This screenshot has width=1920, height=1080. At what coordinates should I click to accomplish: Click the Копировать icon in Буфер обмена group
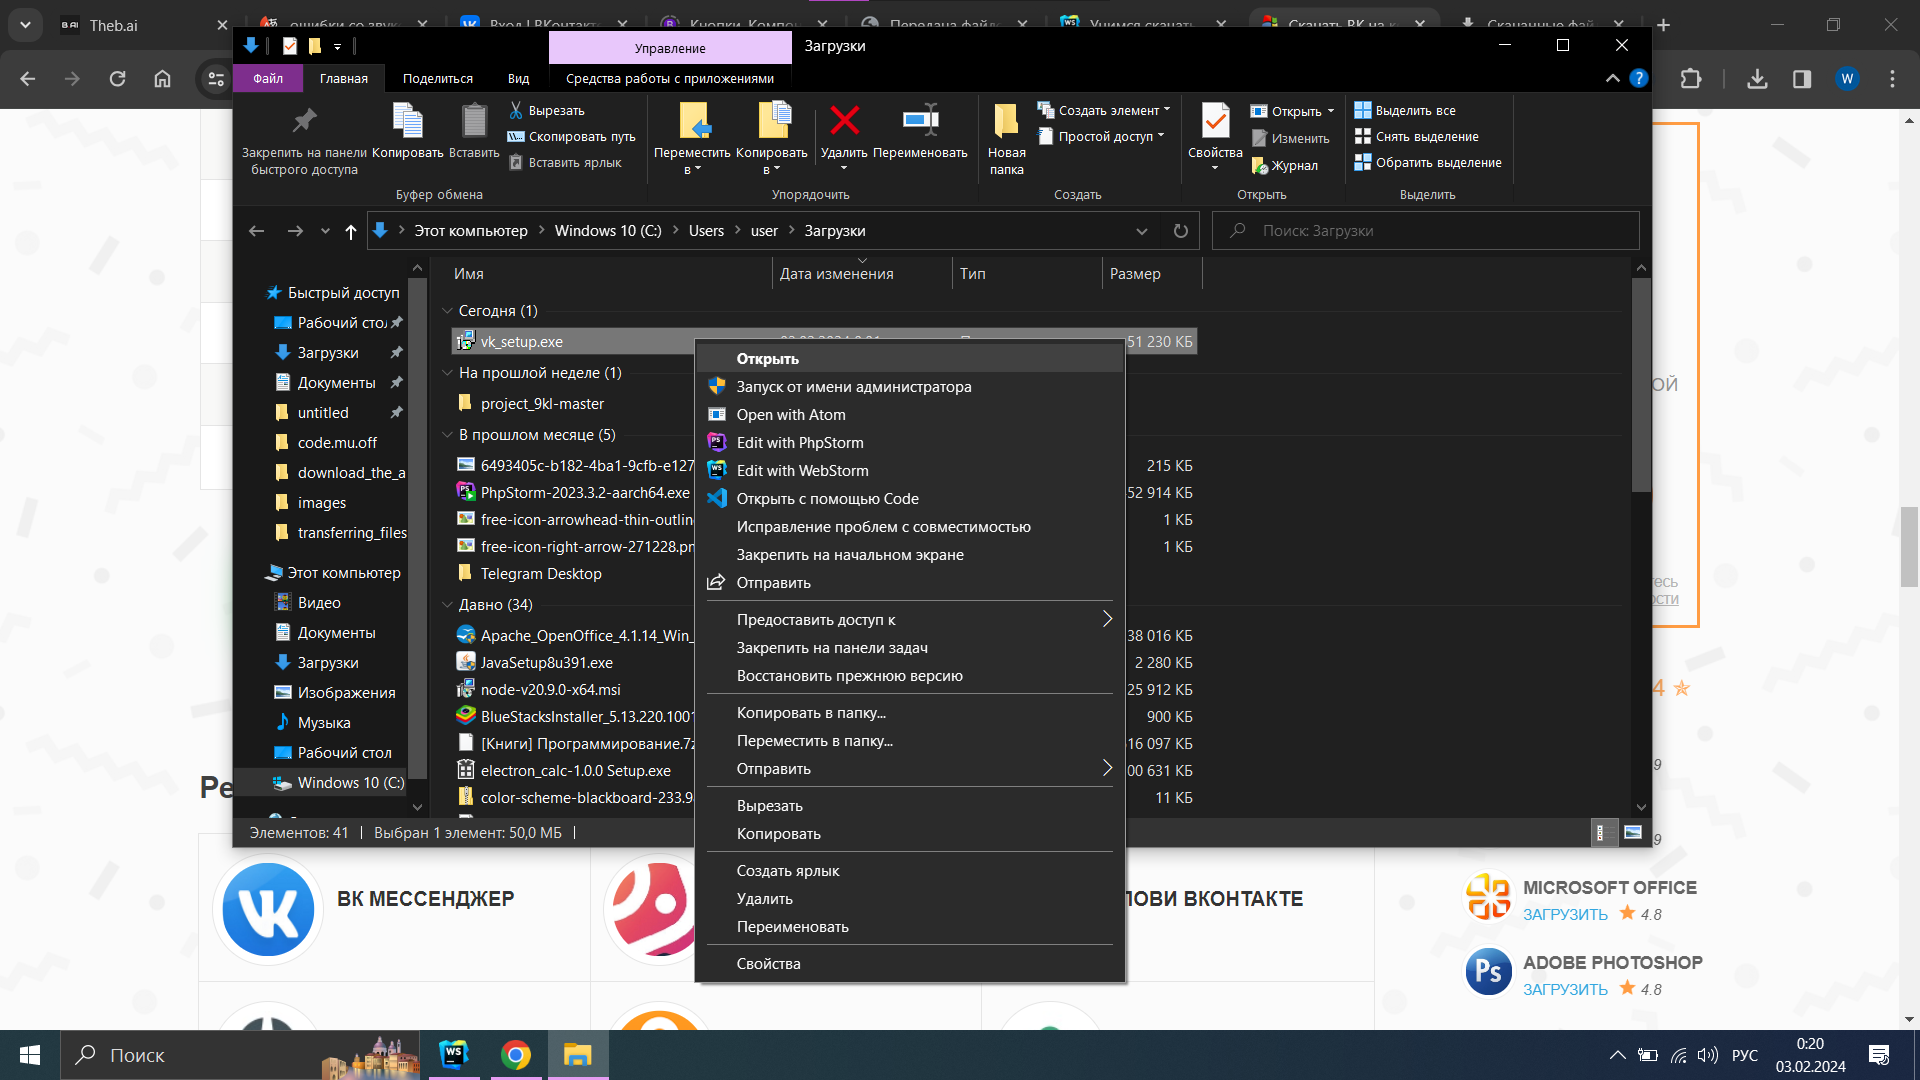click(407, 121)
